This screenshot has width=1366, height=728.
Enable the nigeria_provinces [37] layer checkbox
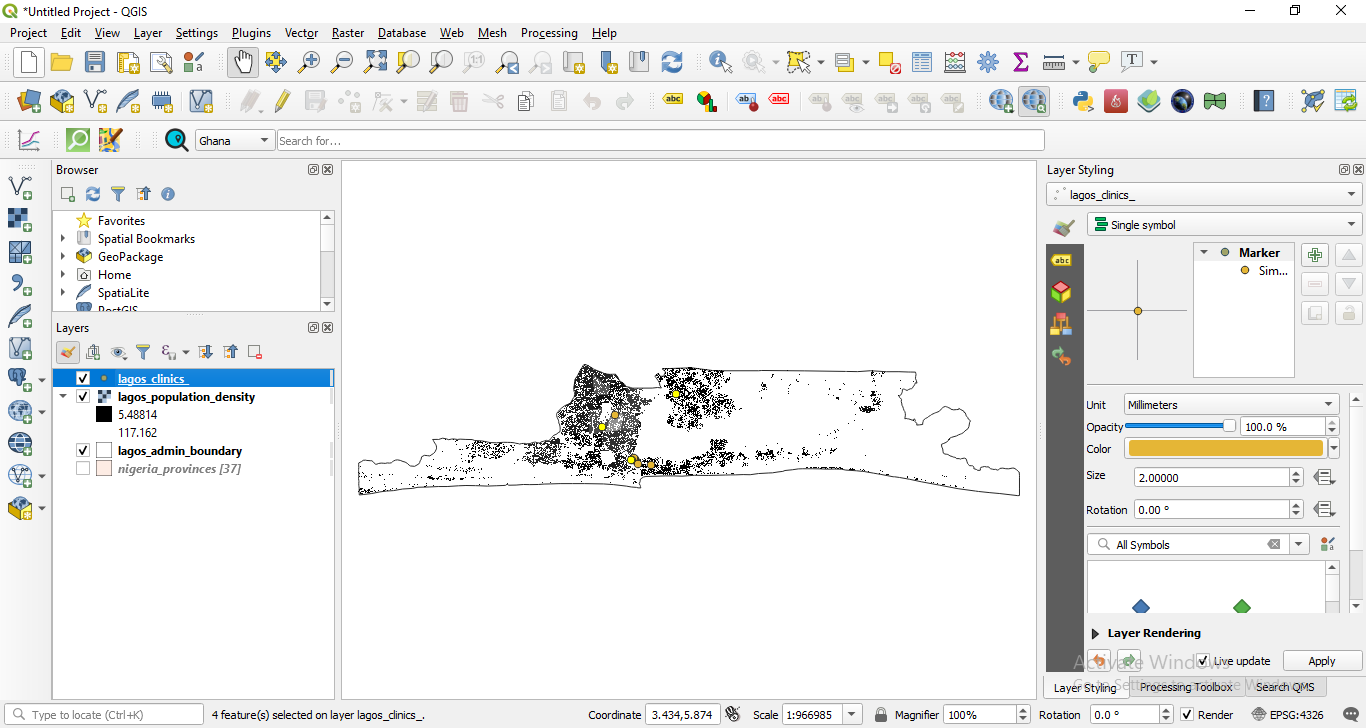(x=83, y=469)
